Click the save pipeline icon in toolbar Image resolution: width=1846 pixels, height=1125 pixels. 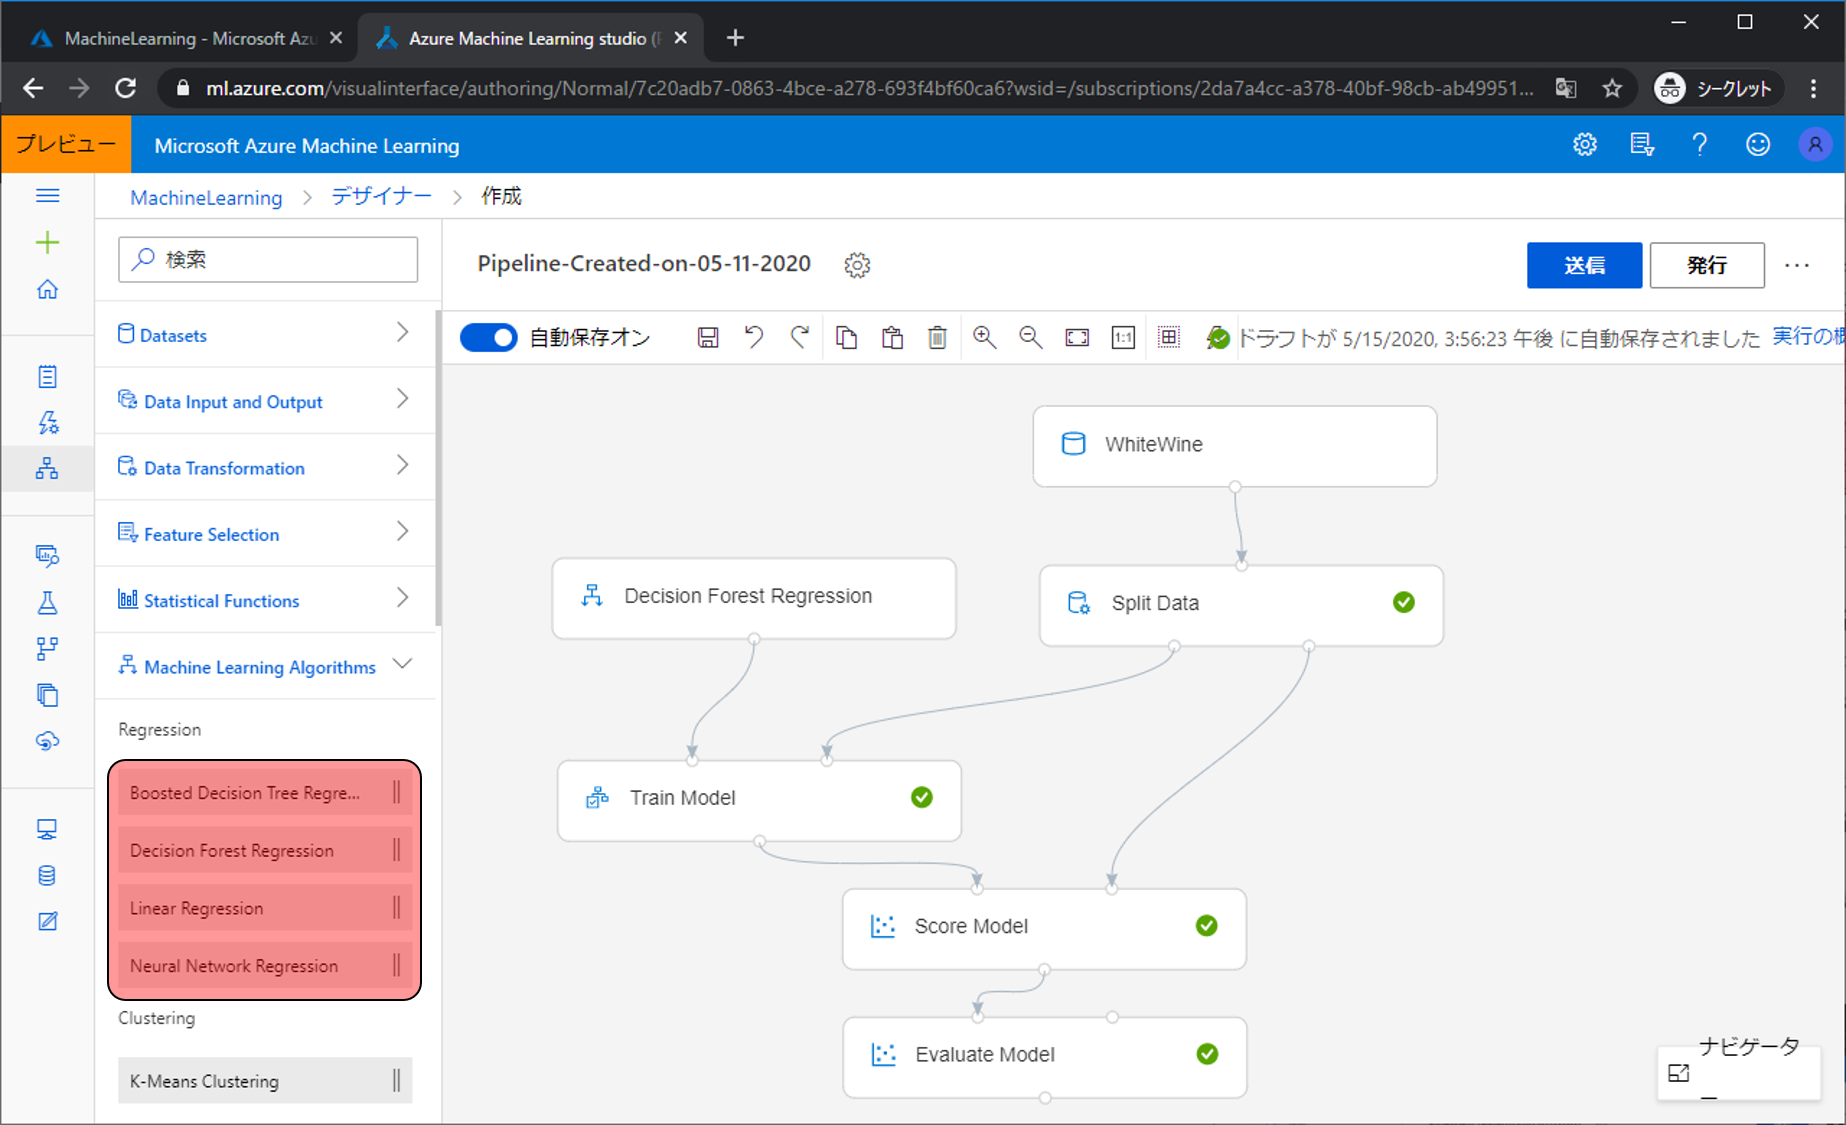(708, 338)
